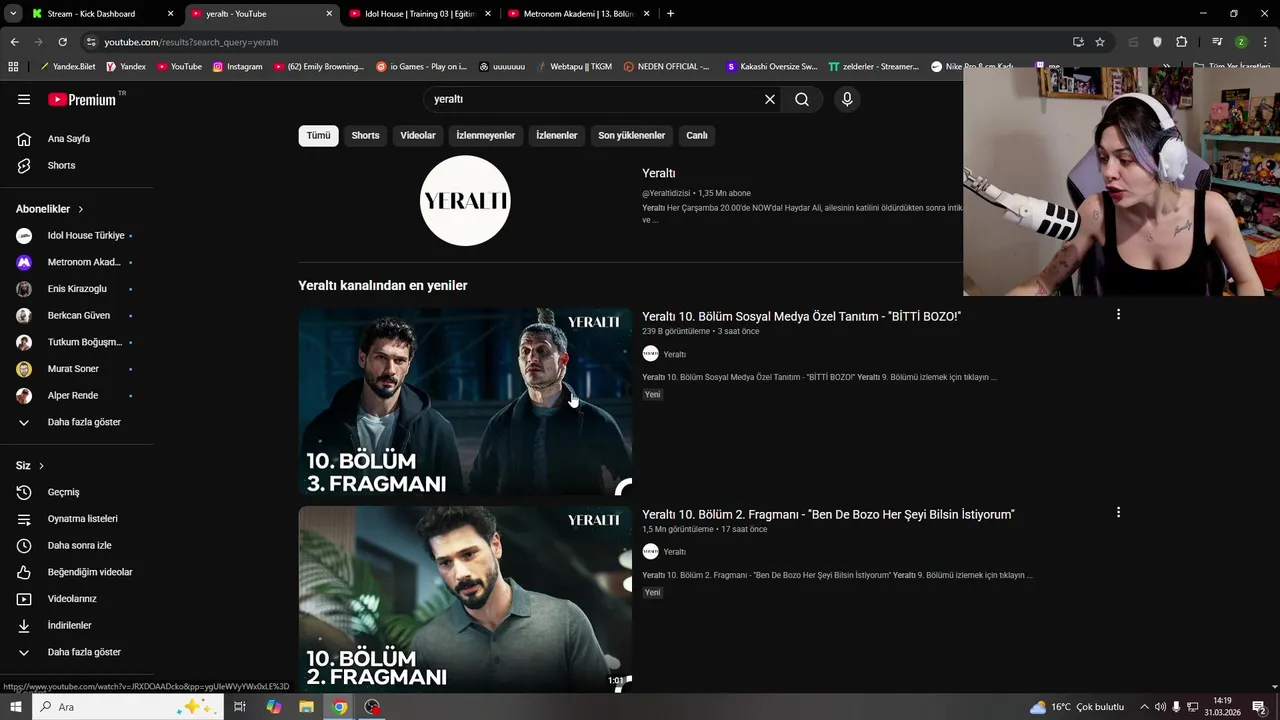This screenshot has width=1280, height=720.
Task: Open Webtapu || TKGM bookmark
Action: click(574, 67)
